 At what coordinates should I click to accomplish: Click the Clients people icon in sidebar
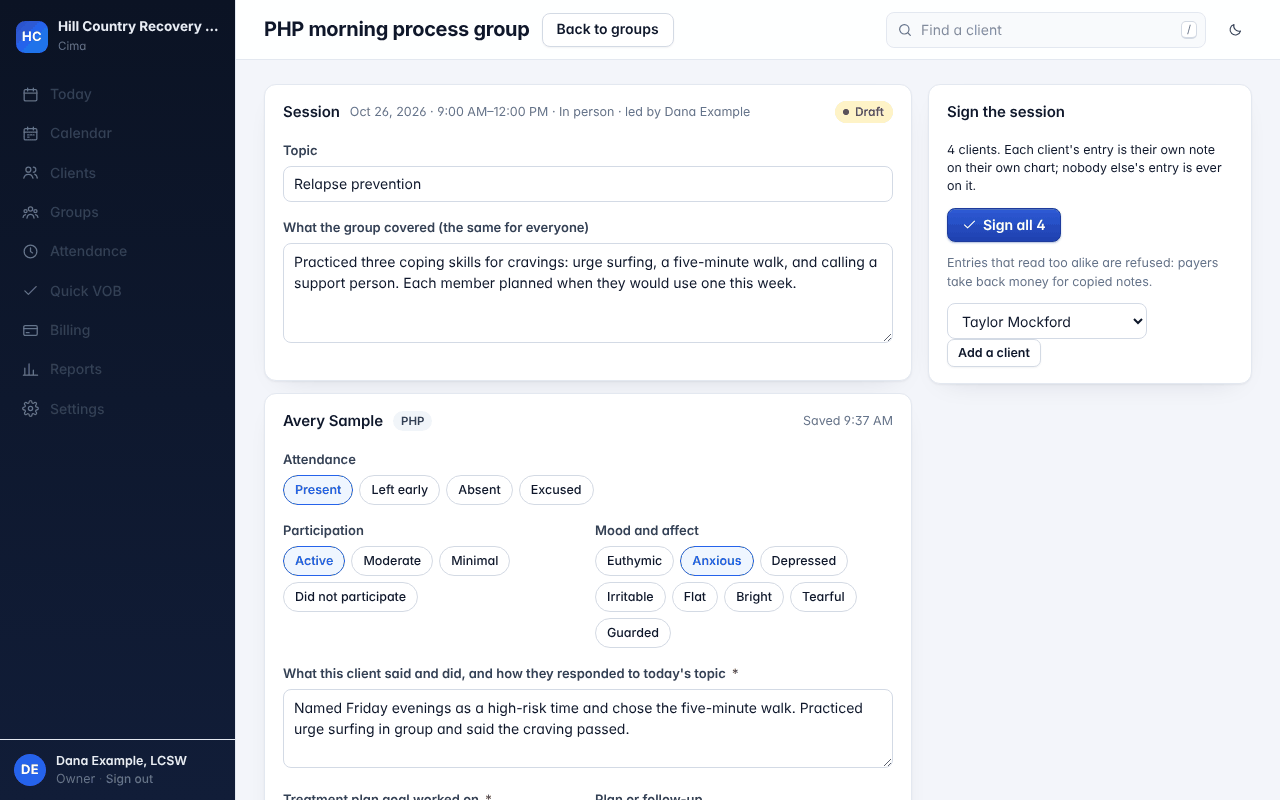coord(31,173)
